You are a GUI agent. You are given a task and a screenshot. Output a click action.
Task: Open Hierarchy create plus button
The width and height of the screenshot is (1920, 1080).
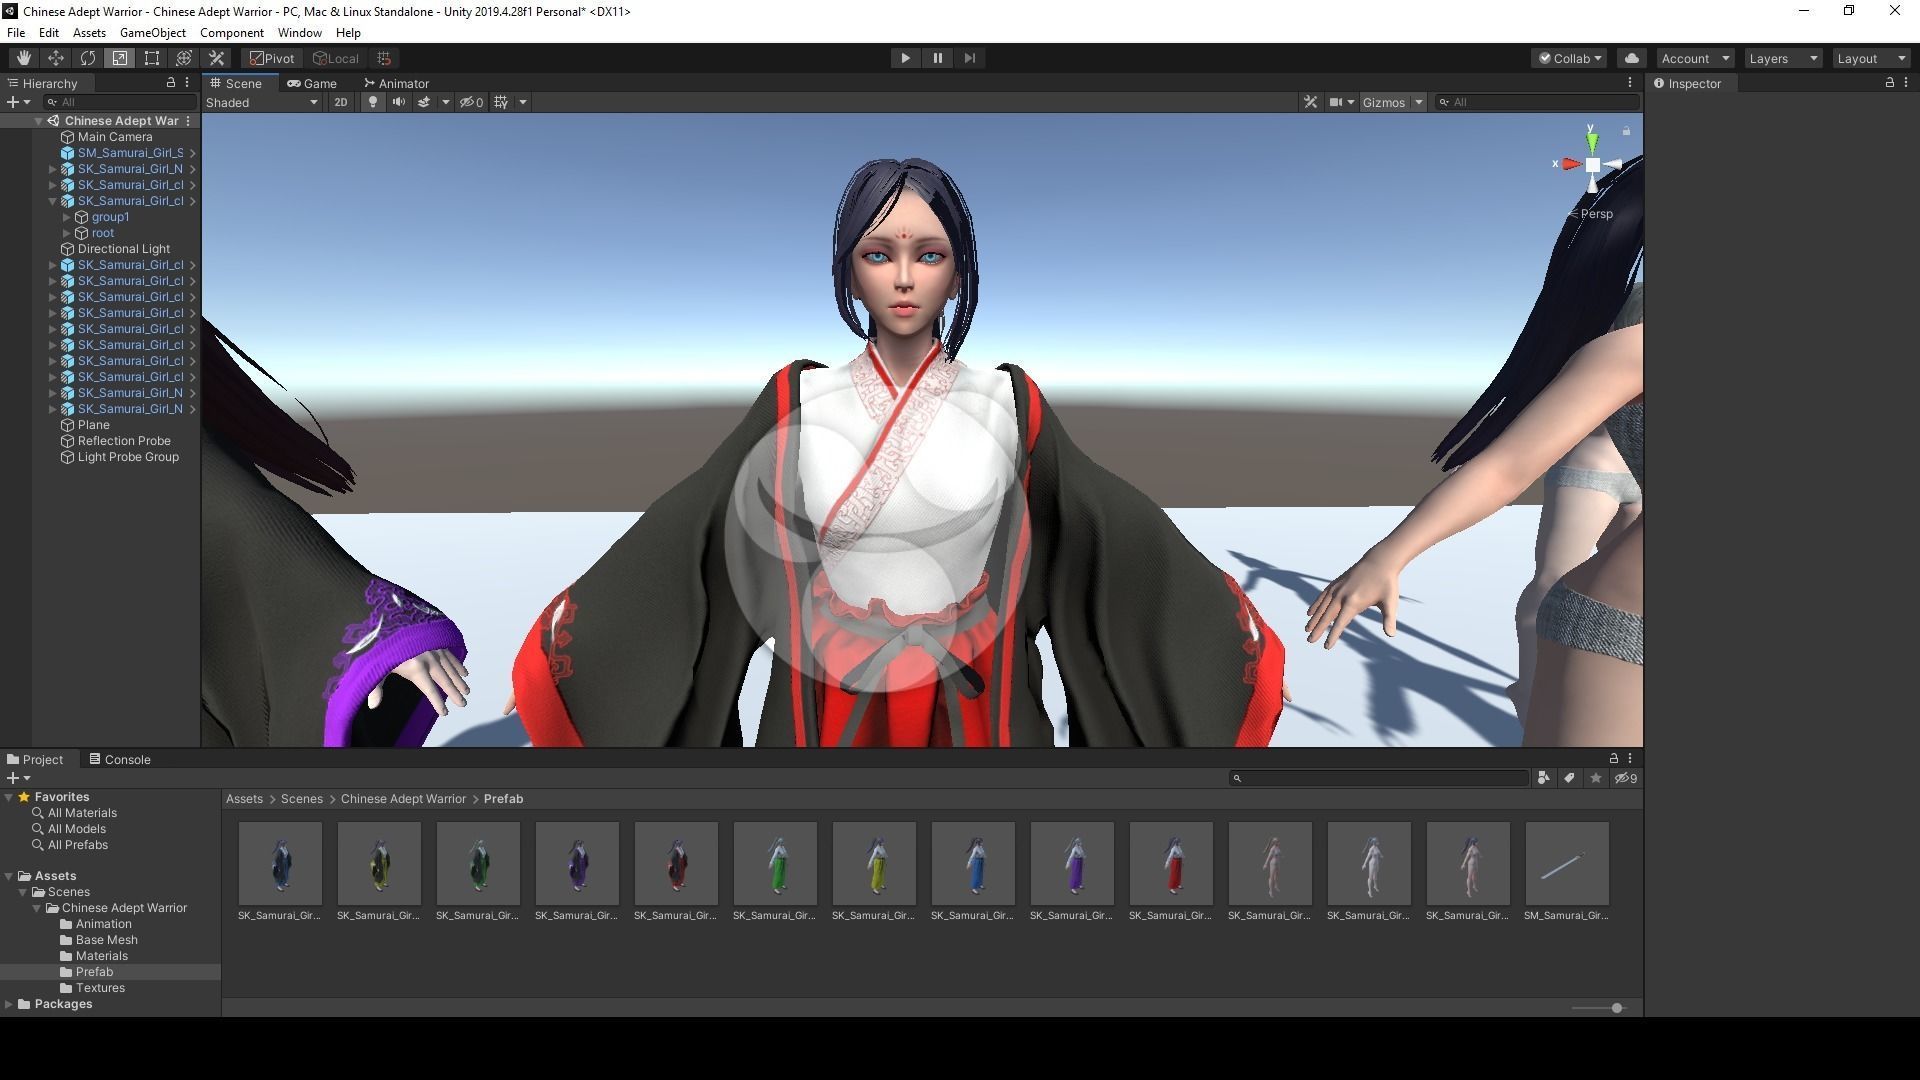18,102
